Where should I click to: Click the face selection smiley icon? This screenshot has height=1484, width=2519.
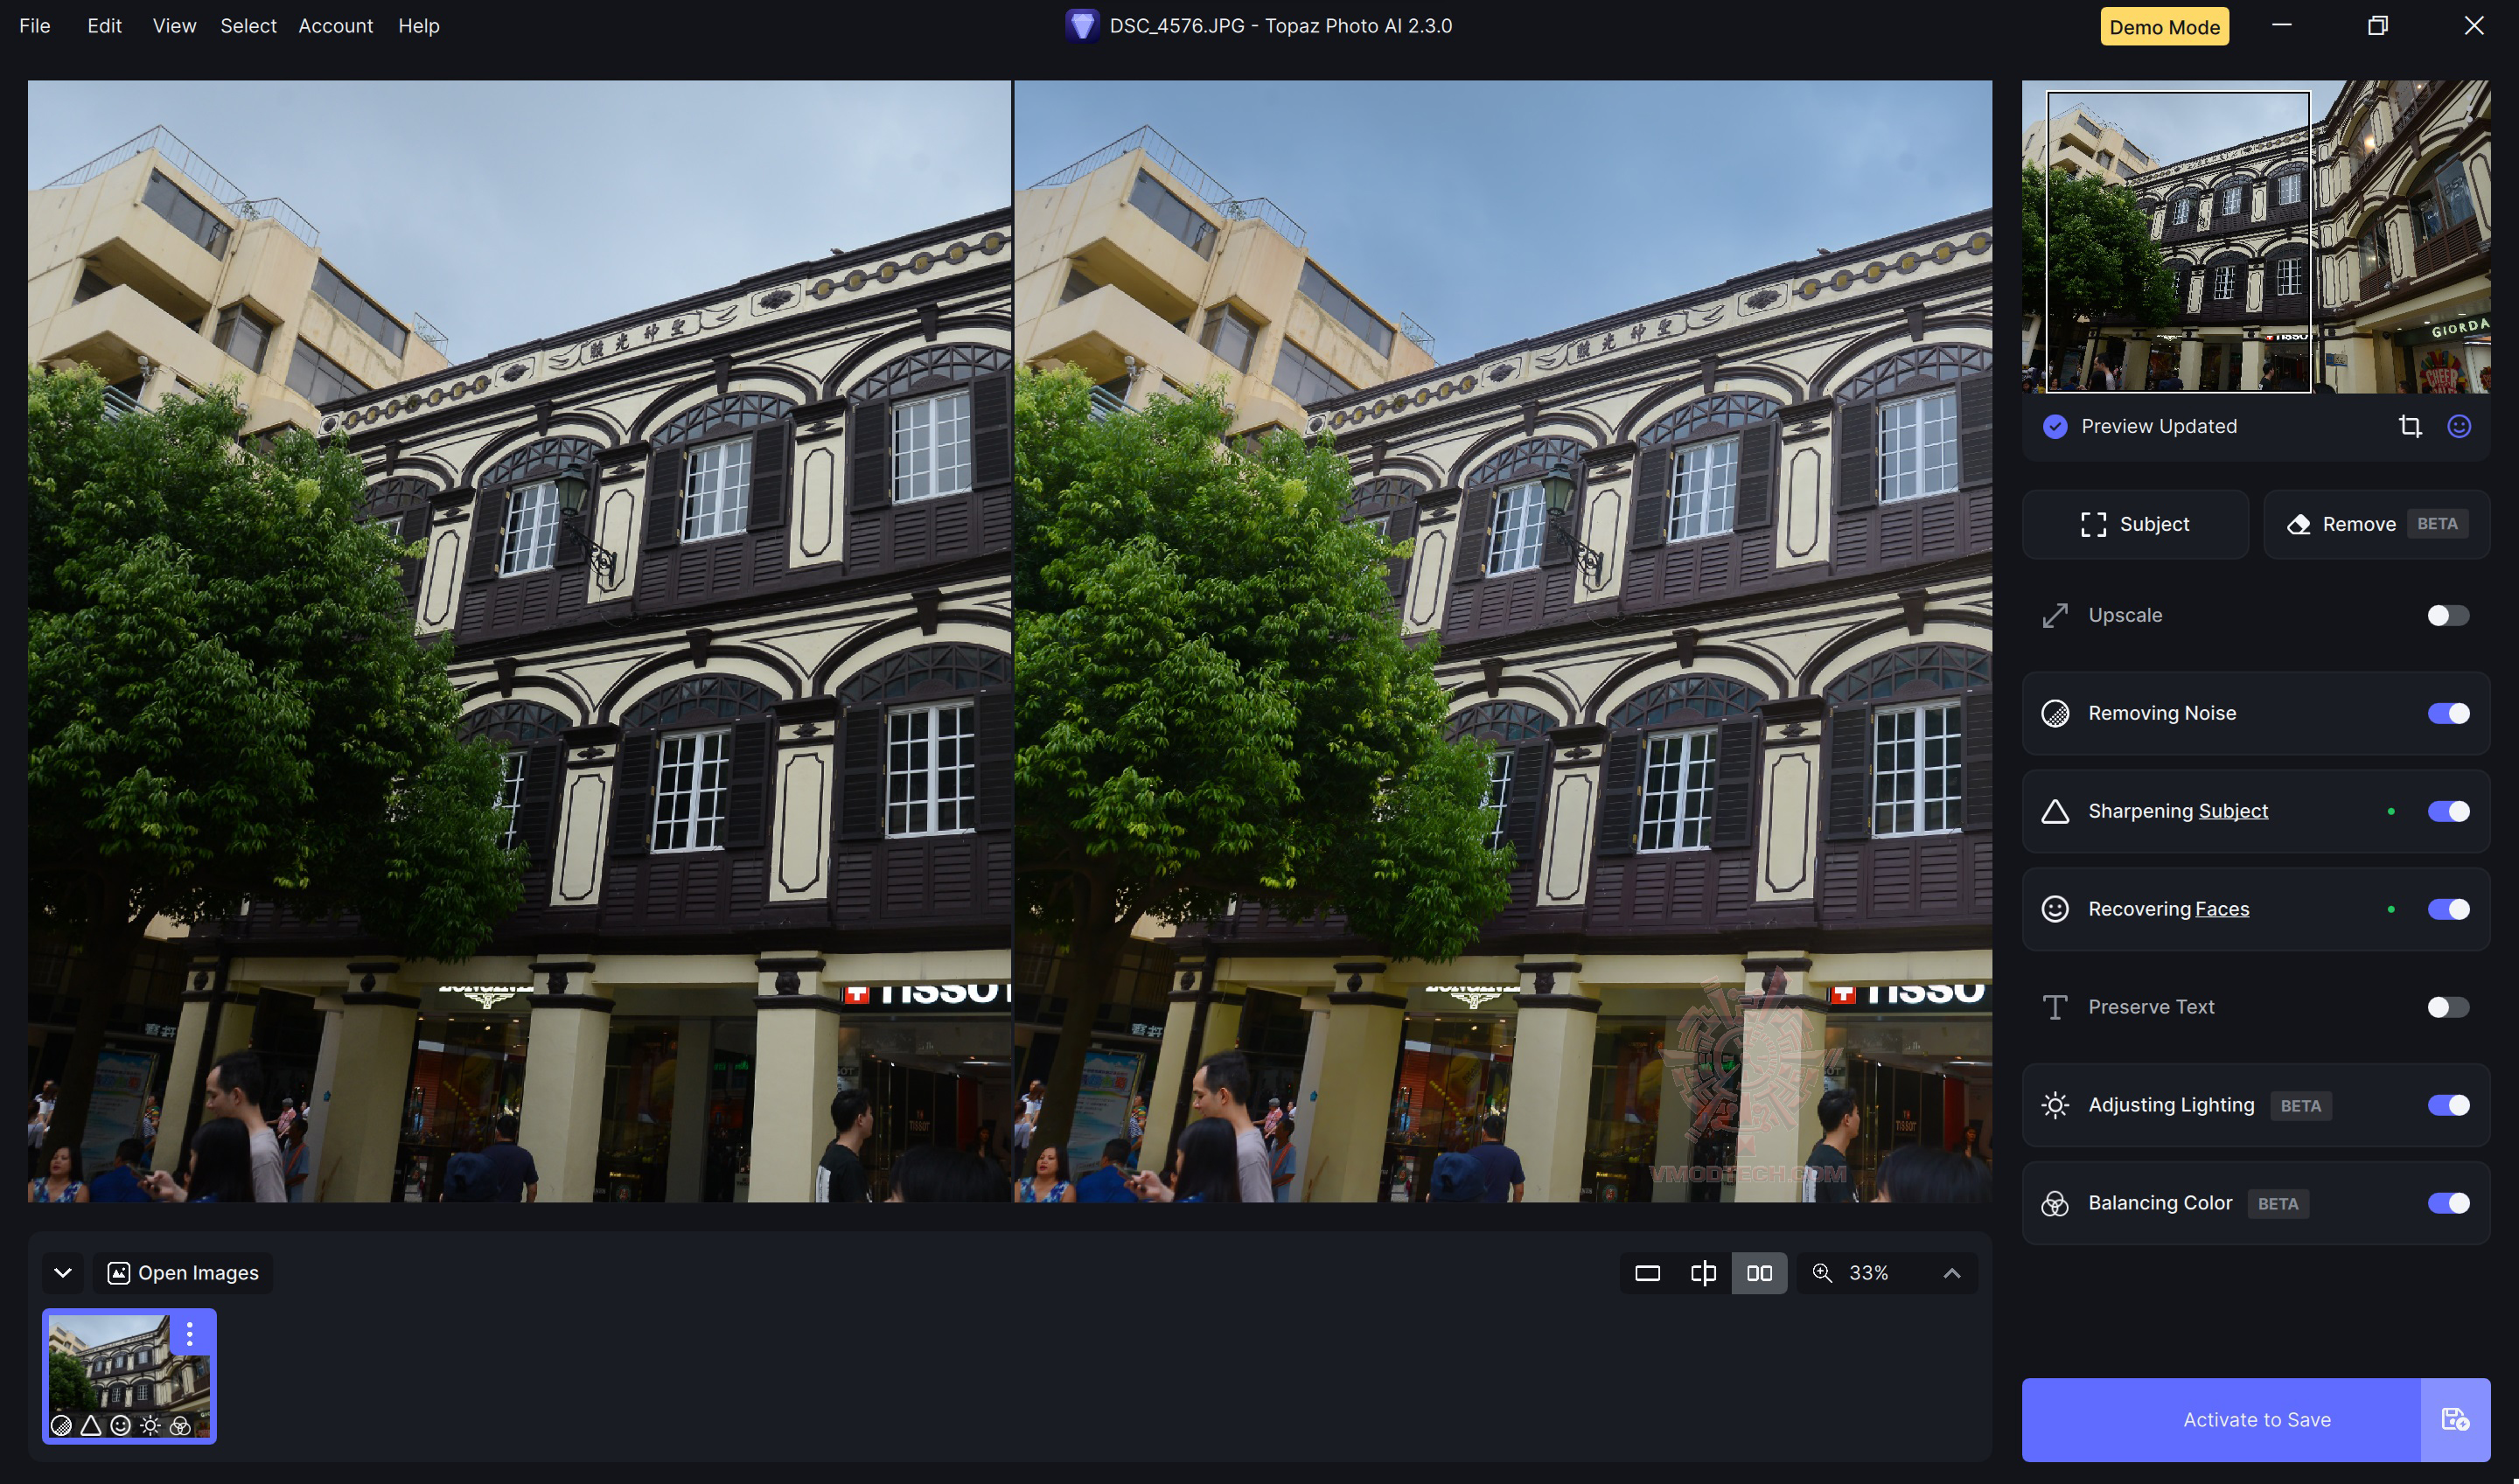click(x=2459, y=427)
